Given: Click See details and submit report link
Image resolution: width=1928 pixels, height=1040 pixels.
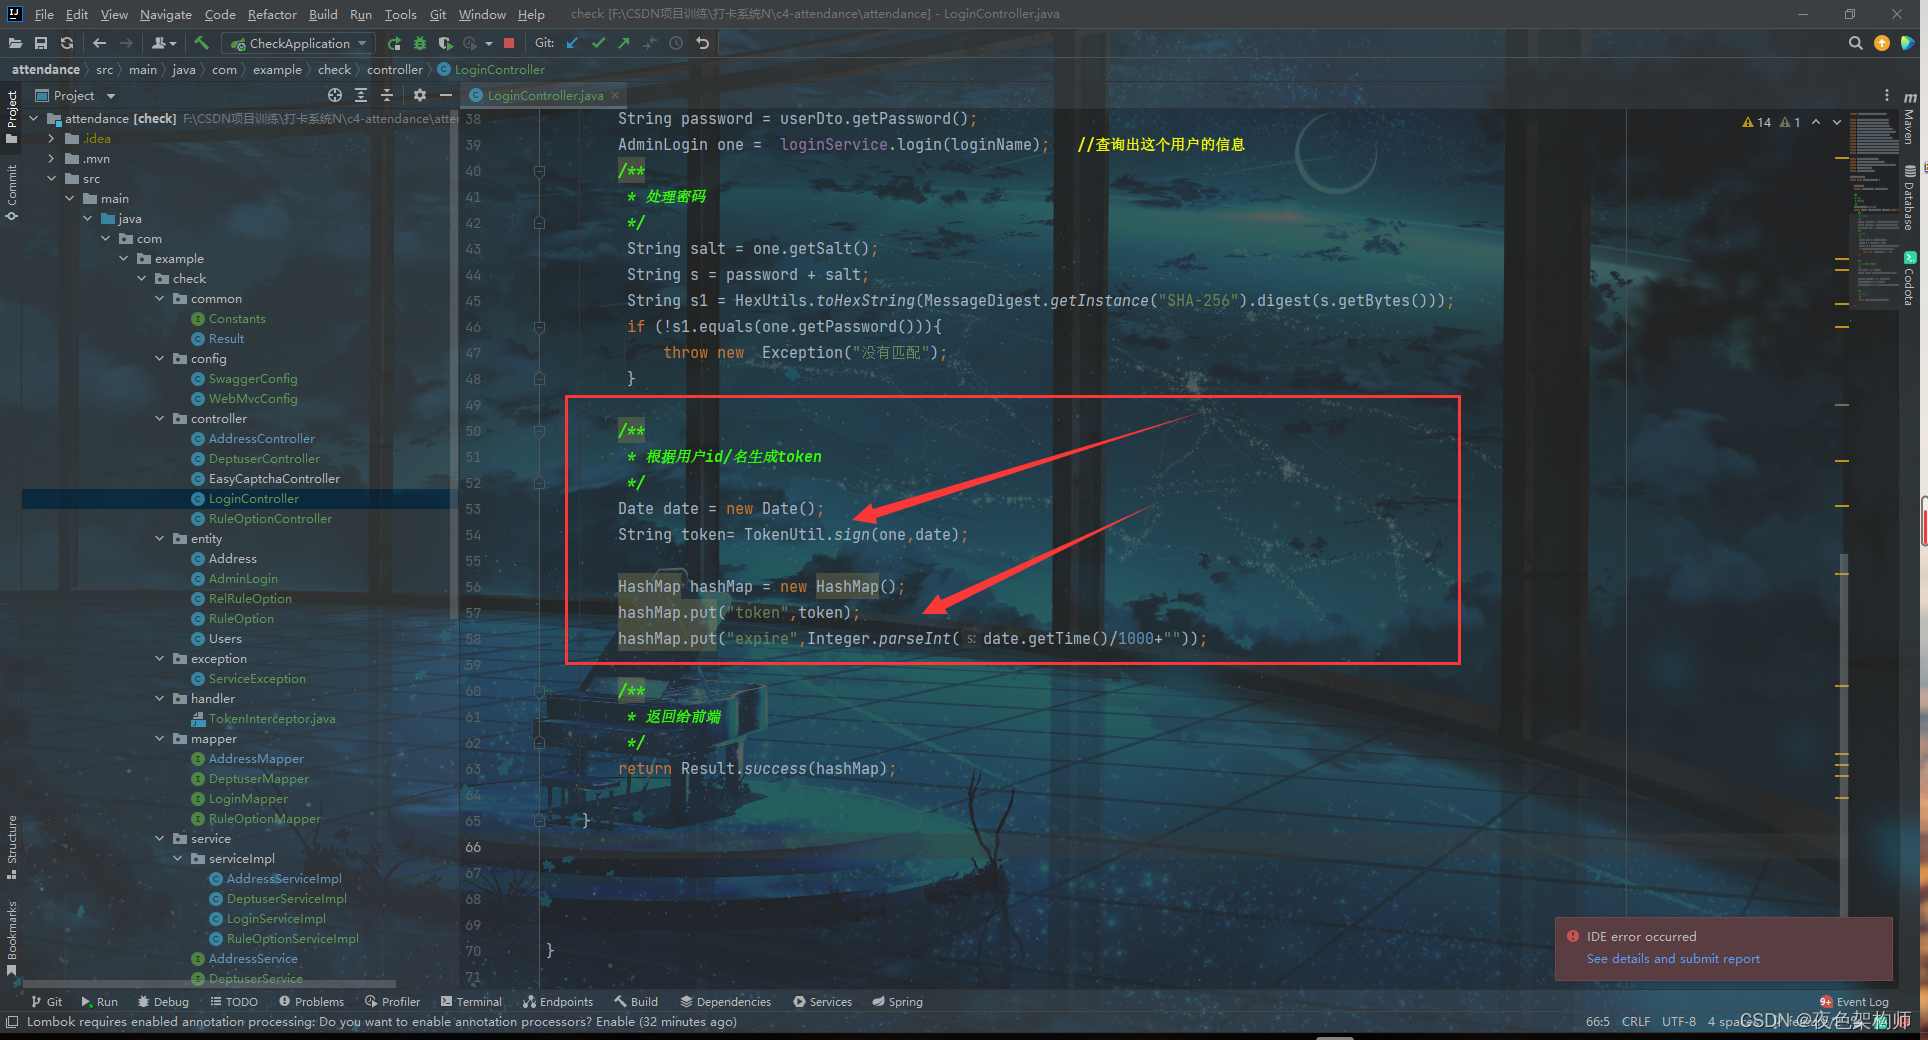Looking at the screenshot, I should pos(1672,959).
